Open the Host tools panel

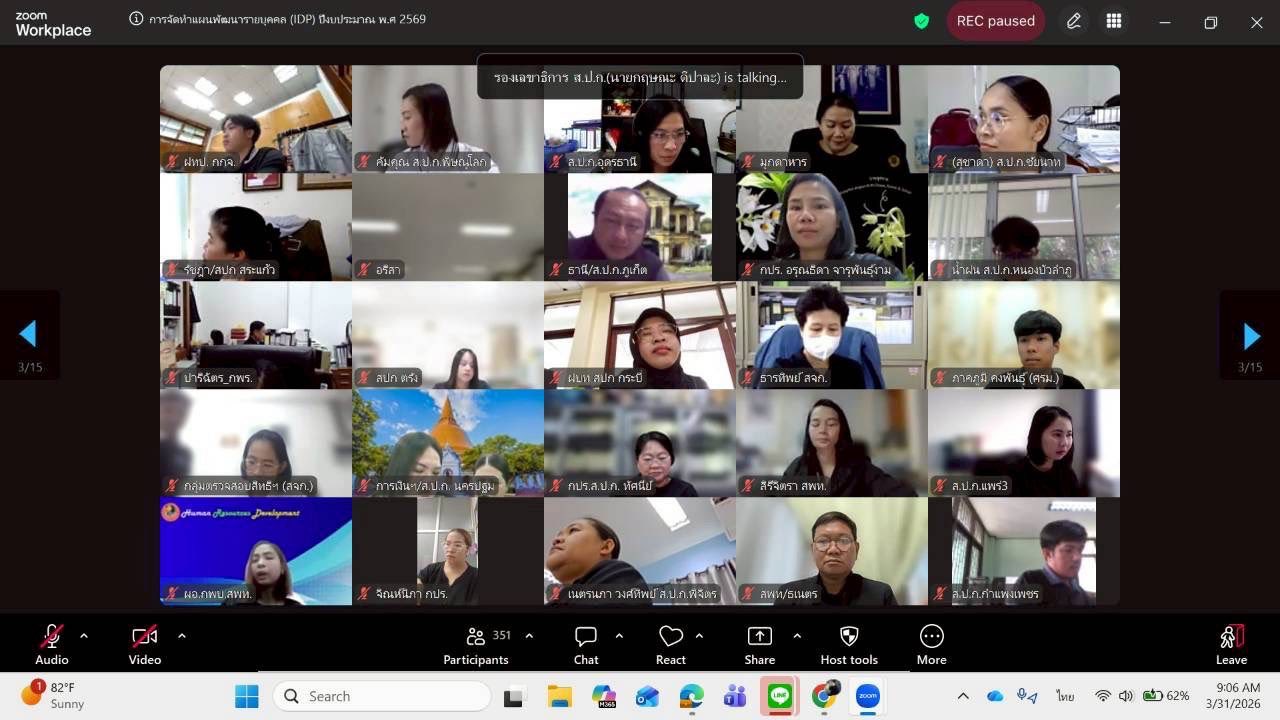[x=848, y=643]
